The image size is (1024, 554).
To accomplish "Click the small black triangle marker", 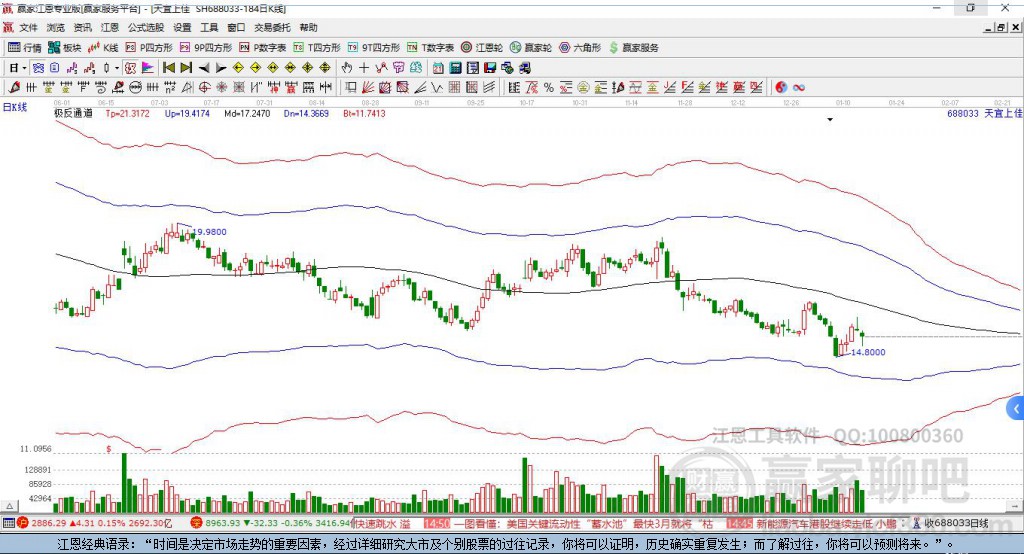I will pos(830,120).
